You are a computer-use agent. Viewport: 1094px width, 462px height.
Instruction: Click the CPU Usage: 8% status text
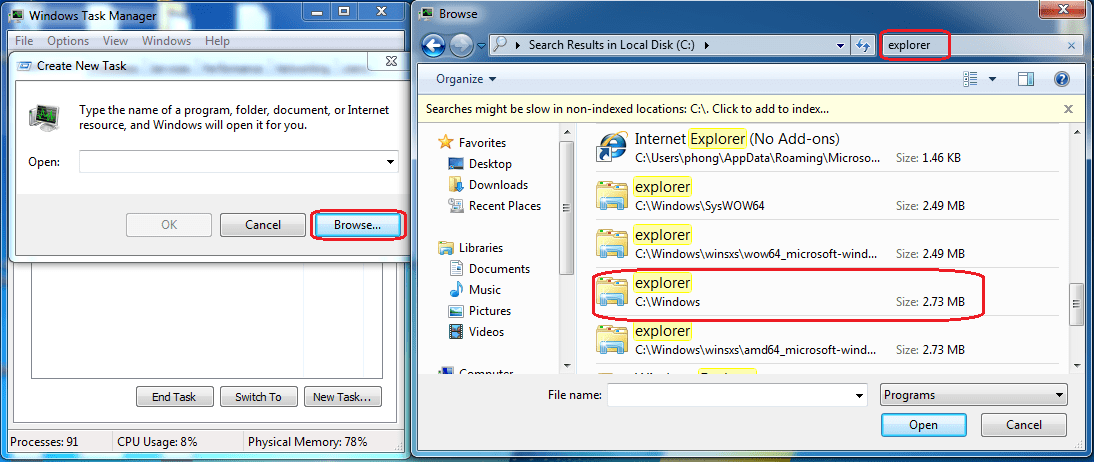point(157,442)
